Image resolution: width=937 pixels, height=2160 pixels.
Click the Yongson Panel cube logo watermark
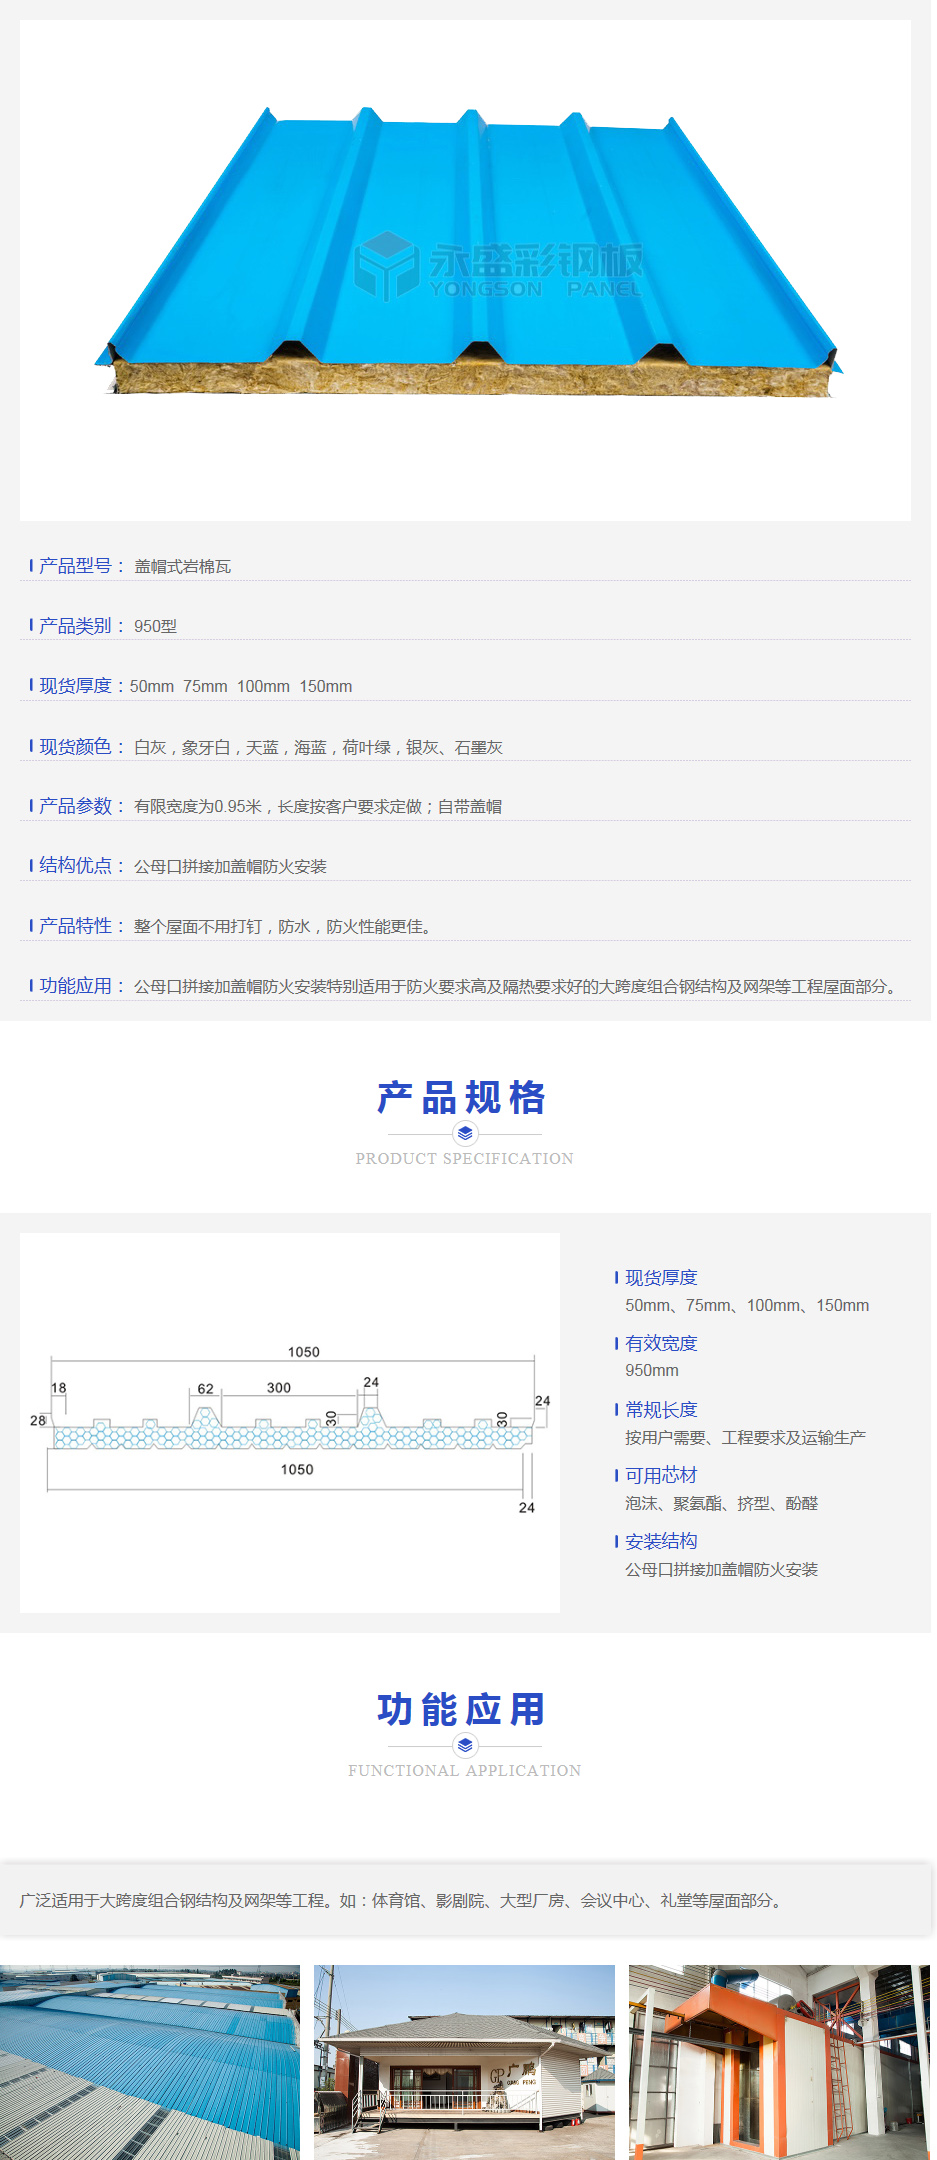point(386,266)
